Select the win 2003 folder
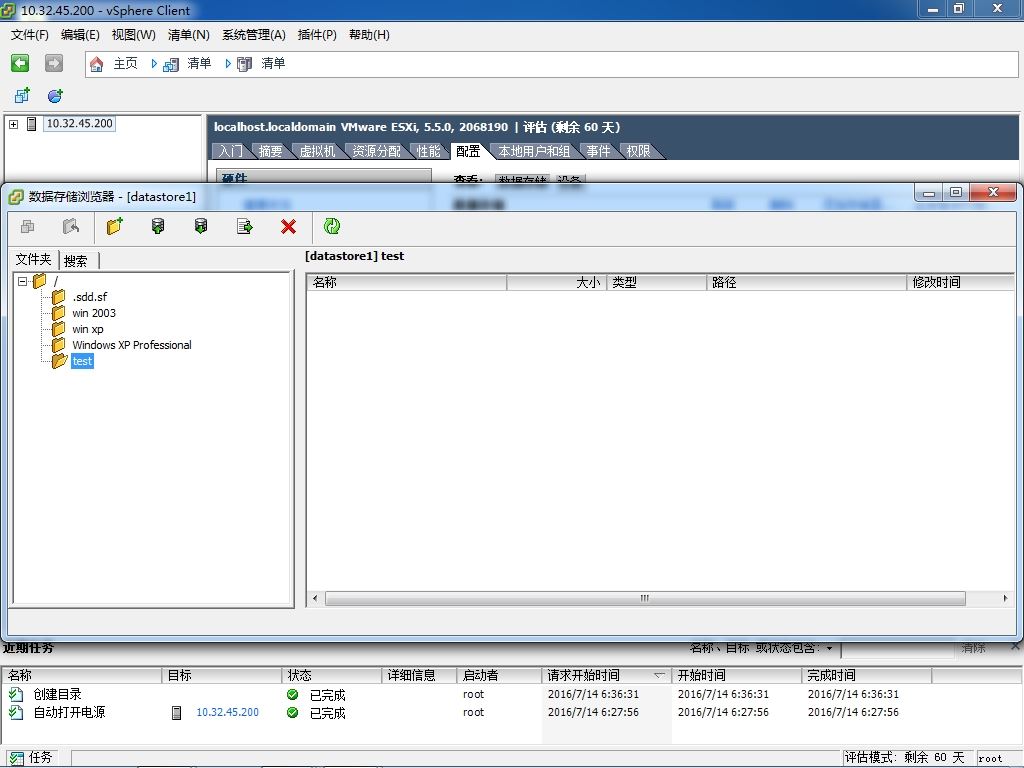 [94, 313]
